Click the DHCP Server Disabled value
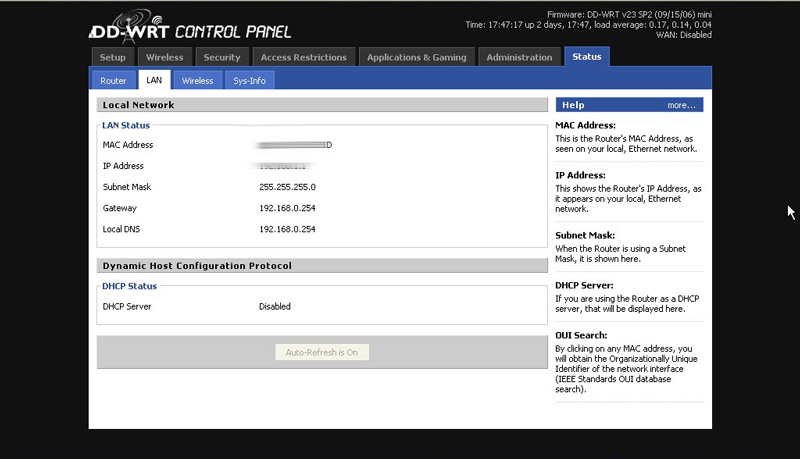 [x=275, y=307]
